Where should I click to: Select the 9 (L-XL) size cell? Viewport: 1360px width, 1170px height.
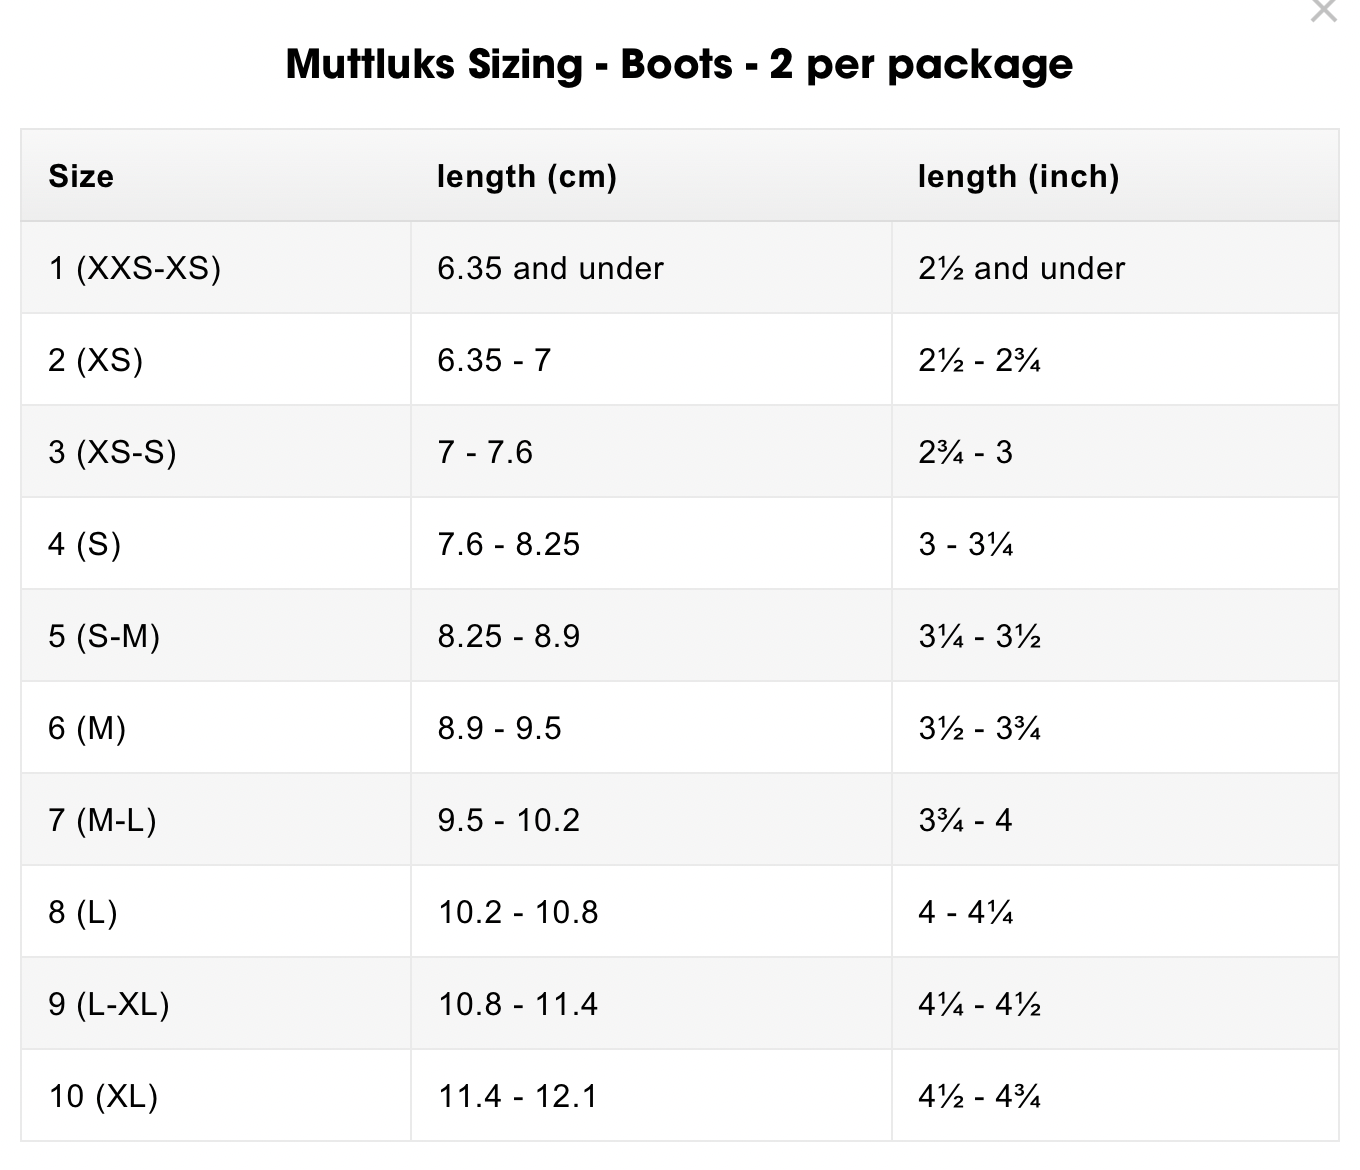click(x=109, y=1004)
